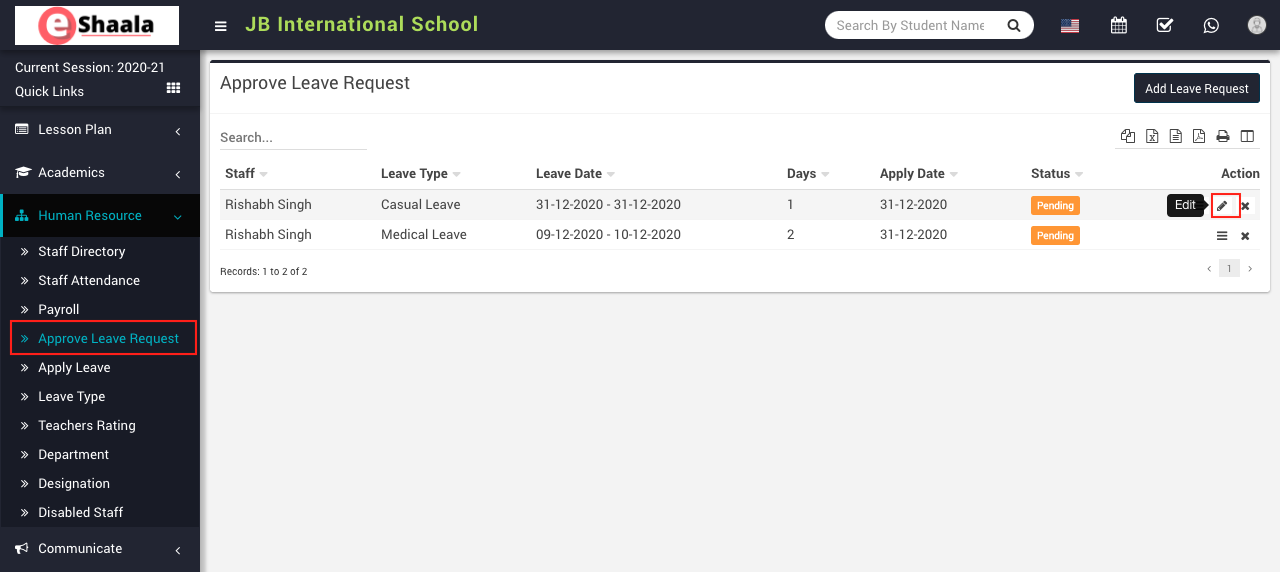Open the calendar icon in top bar
1280x572 pixels.
click(1119, 26)
